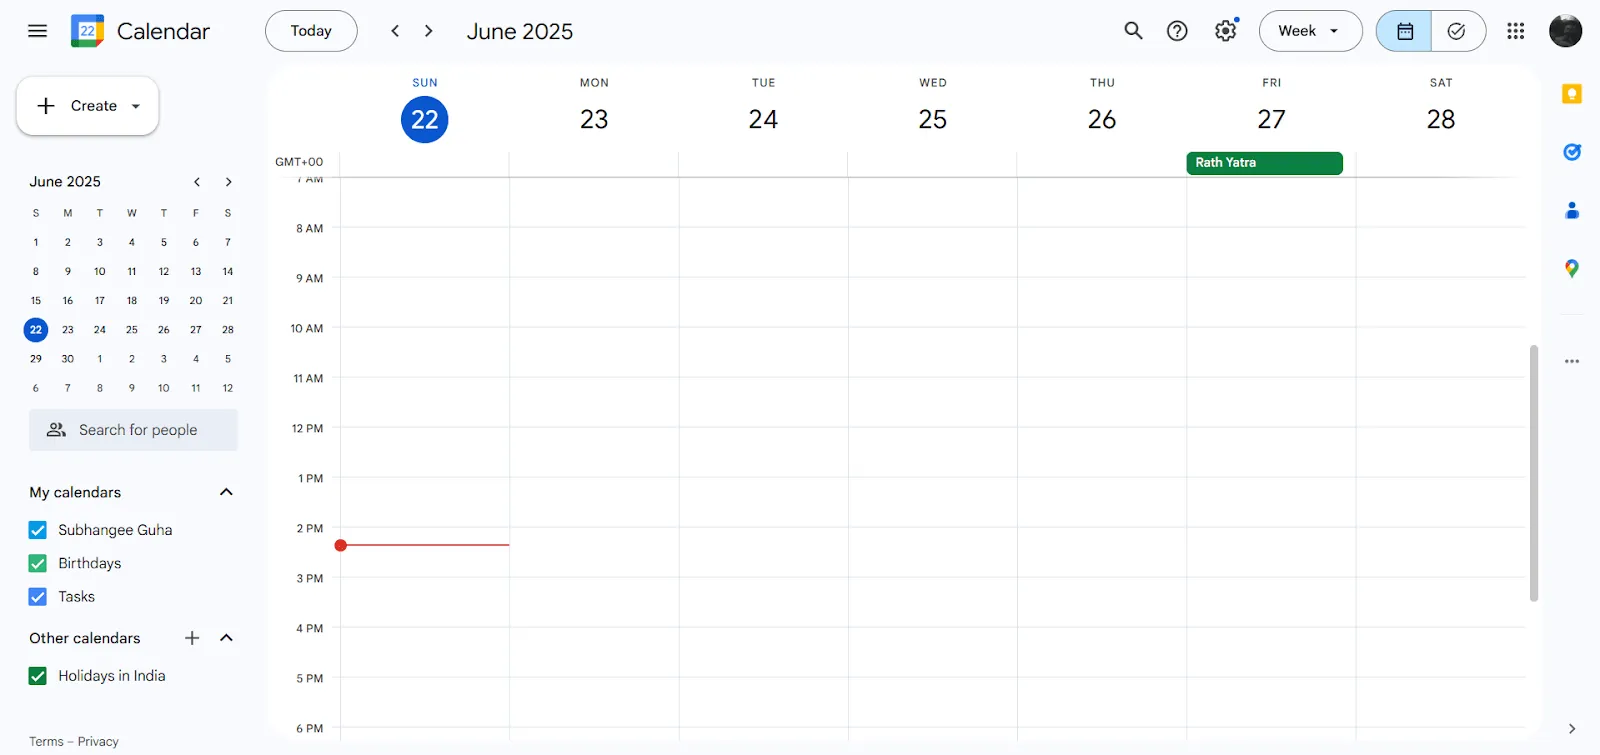Click the GMT+00 time zone label

point(299,162)
